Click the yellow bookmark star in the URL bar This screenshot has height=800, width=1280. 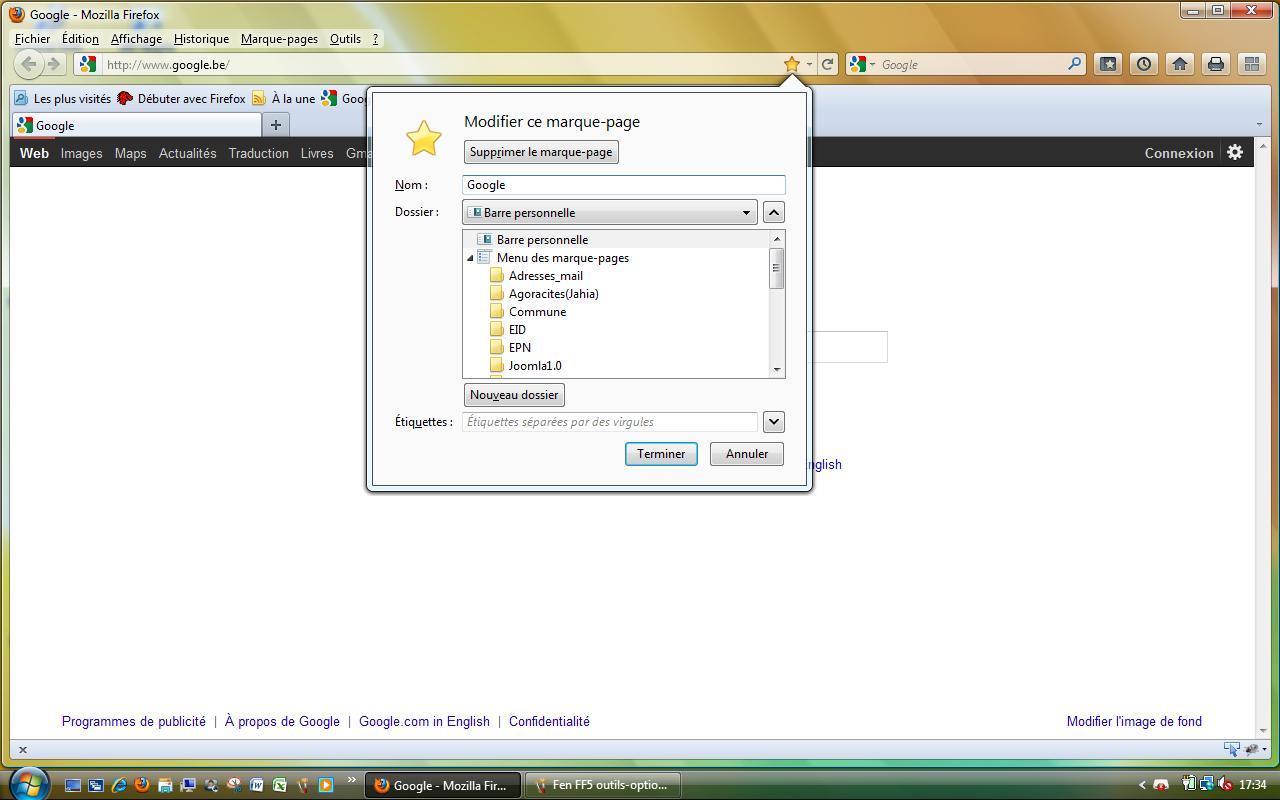(x=791, y=64)
